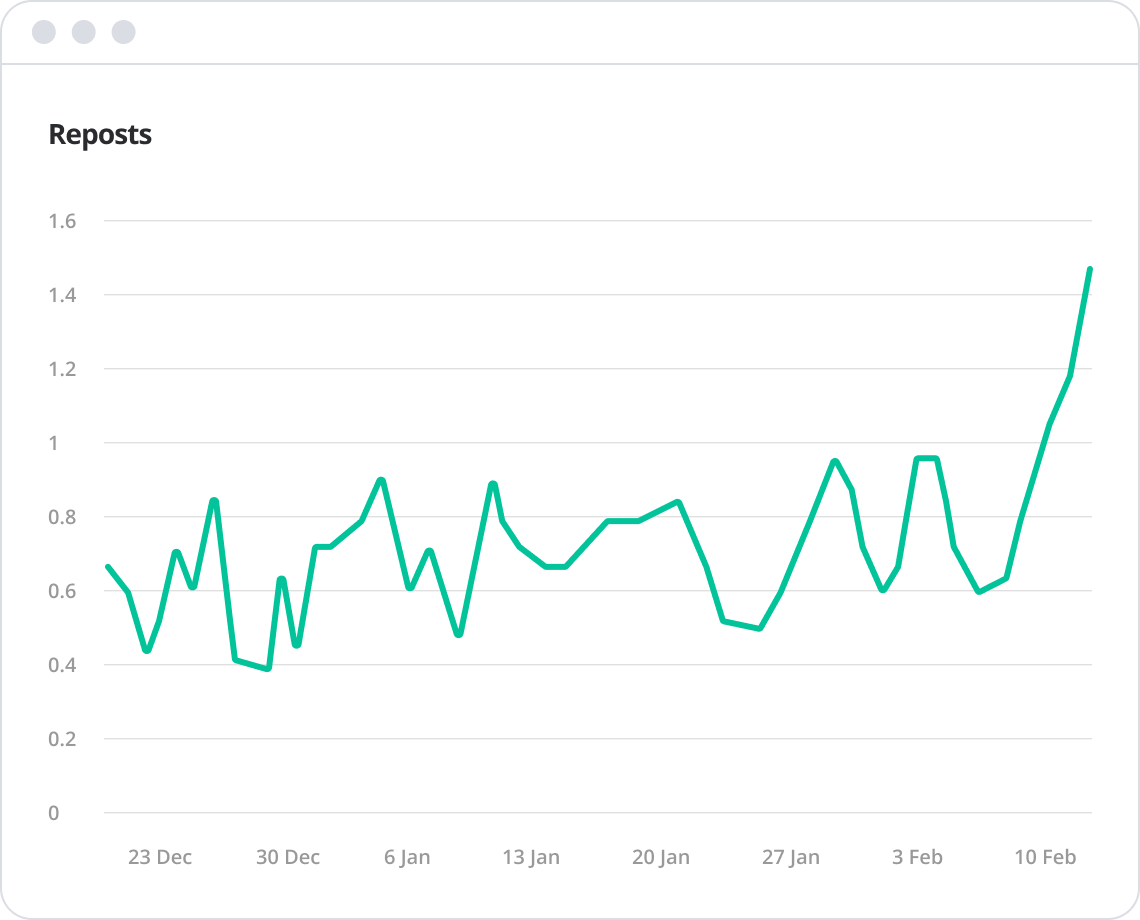Select the 13 Jan date label
The height and width of the screenshot is (920, 1140).
click(x=531, y=857)
